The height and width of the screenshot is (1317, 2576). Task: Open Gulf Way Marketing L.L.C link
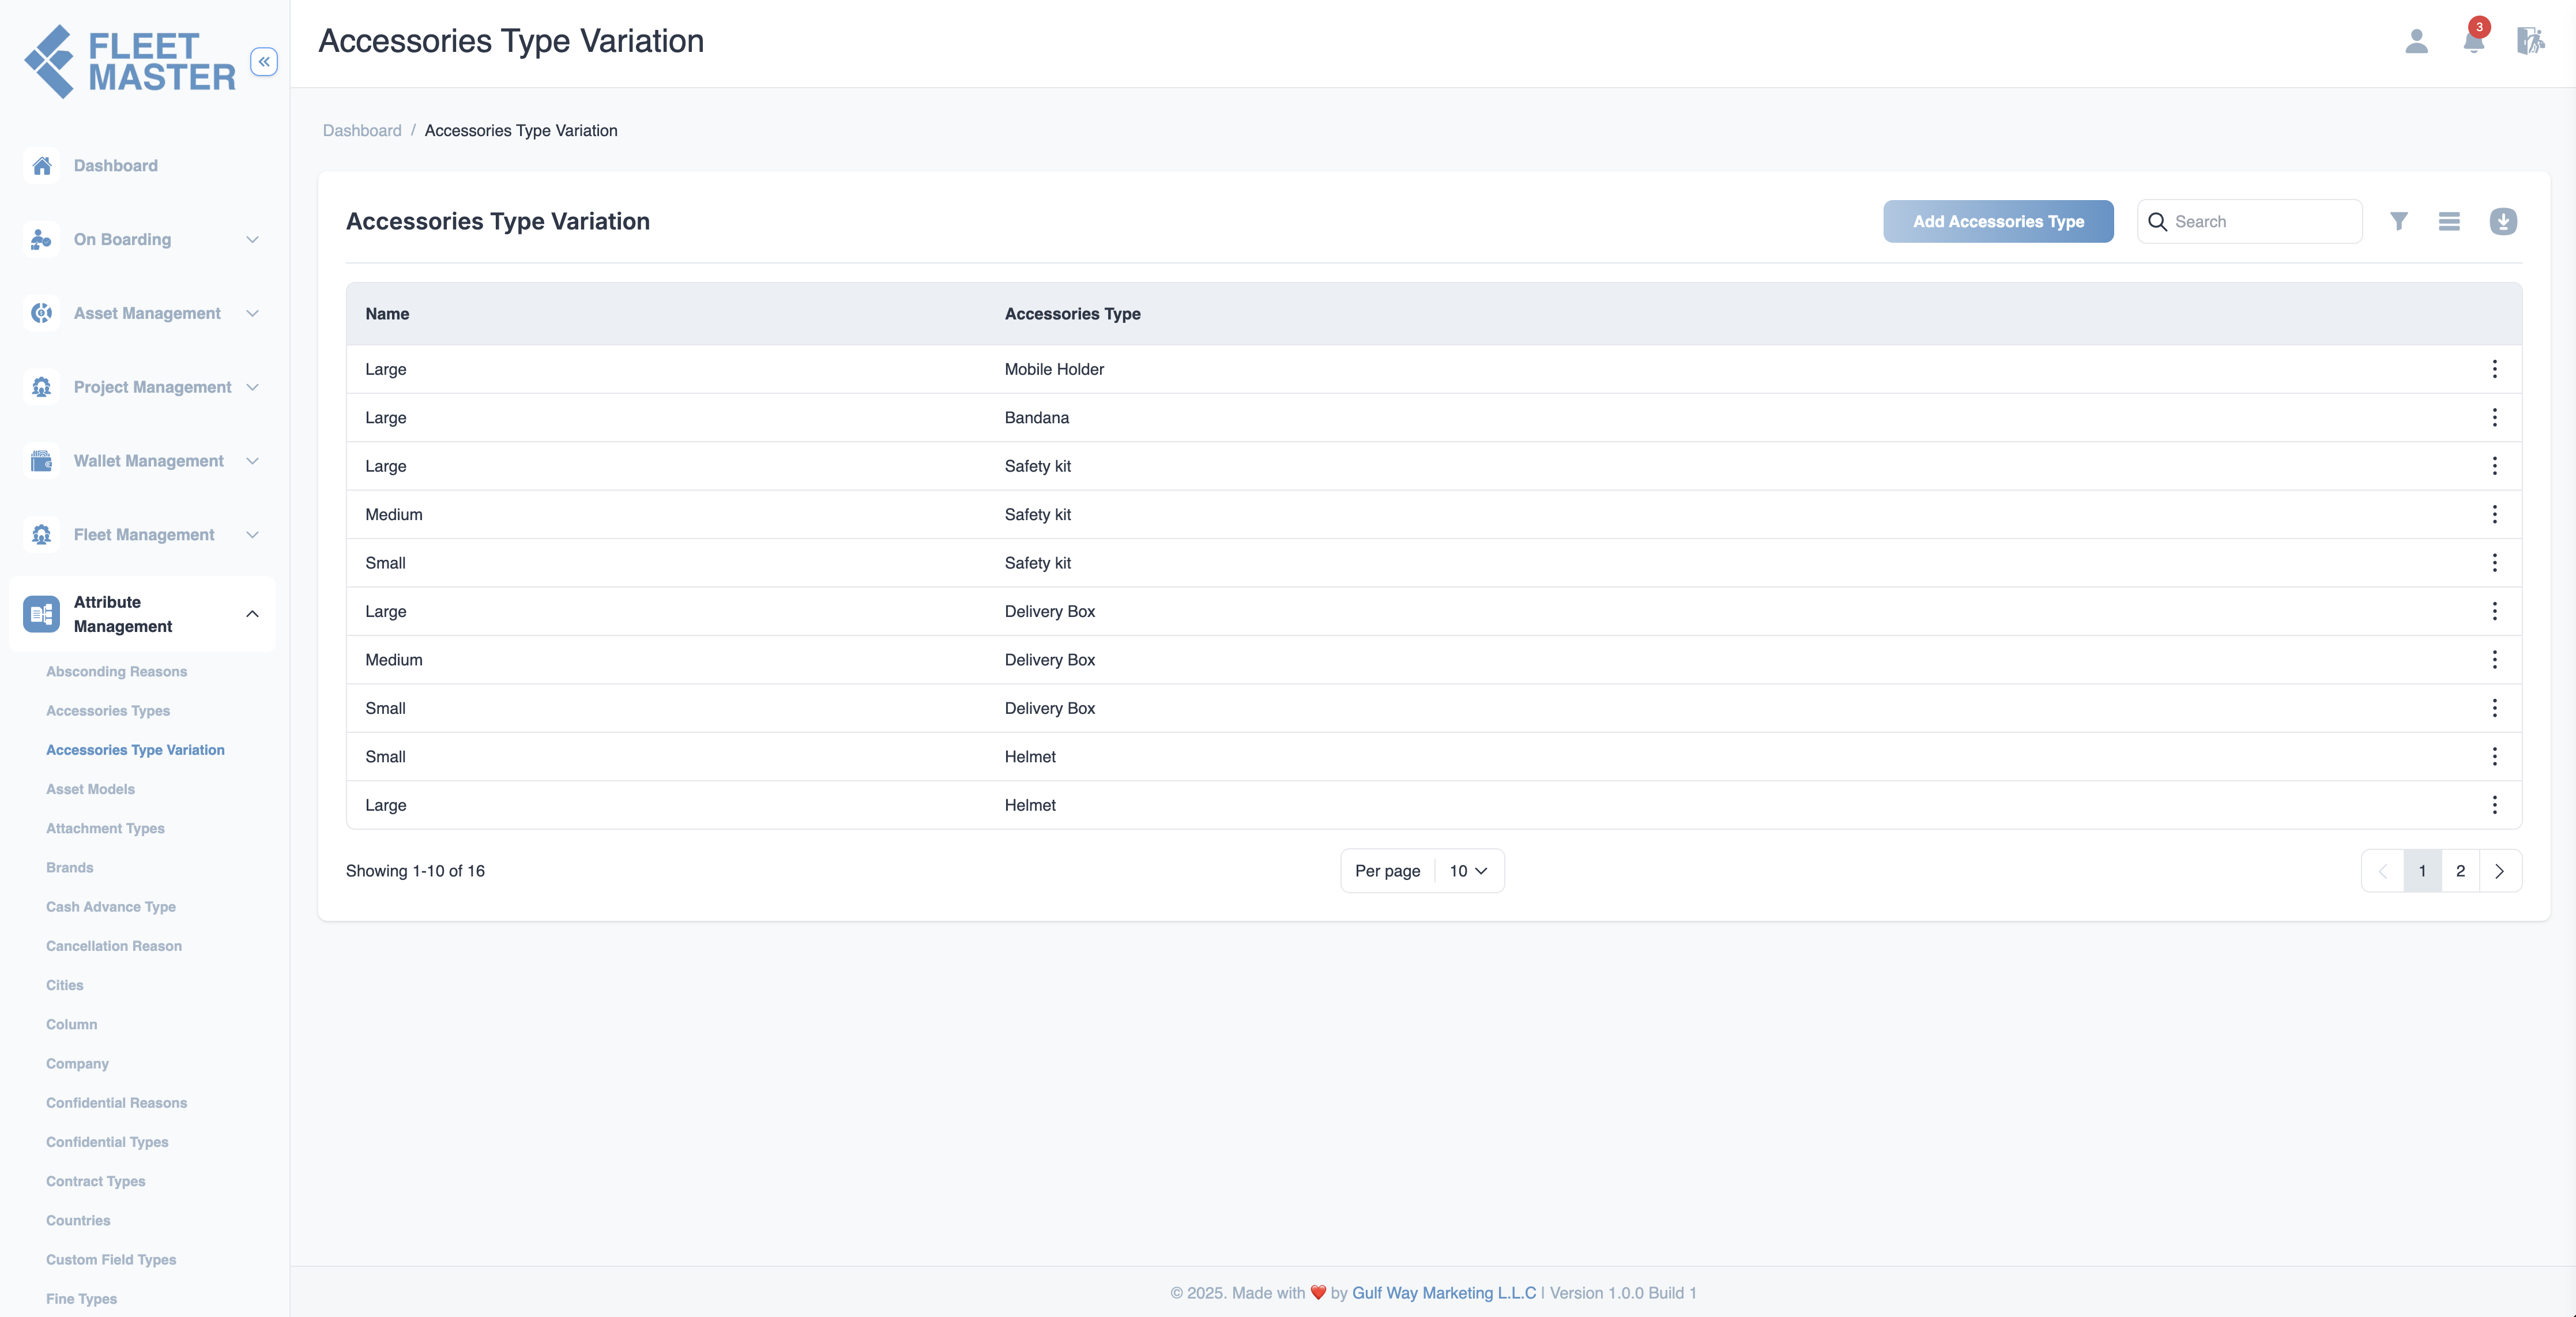[x=1444, y=1293]
